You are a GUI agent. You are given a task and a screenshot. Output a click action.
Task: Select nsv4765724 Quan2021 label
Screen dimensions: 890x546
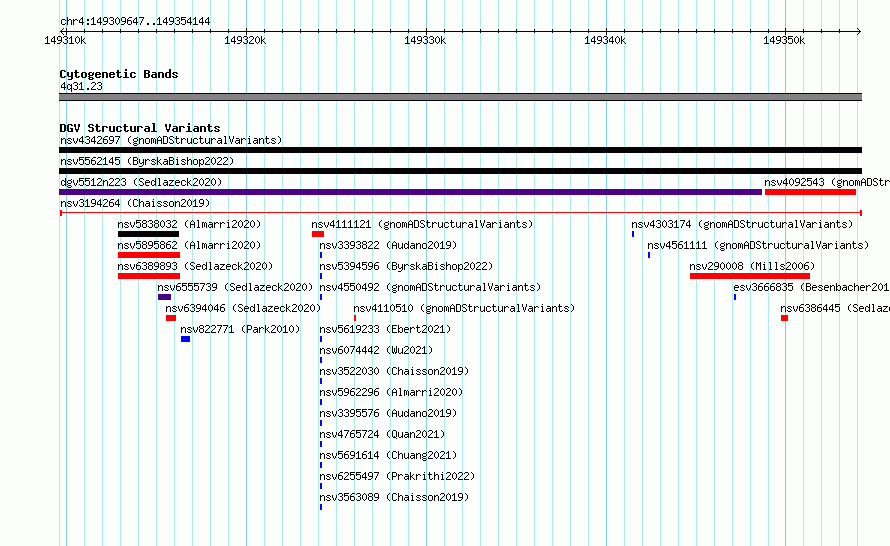coord(382,434)
